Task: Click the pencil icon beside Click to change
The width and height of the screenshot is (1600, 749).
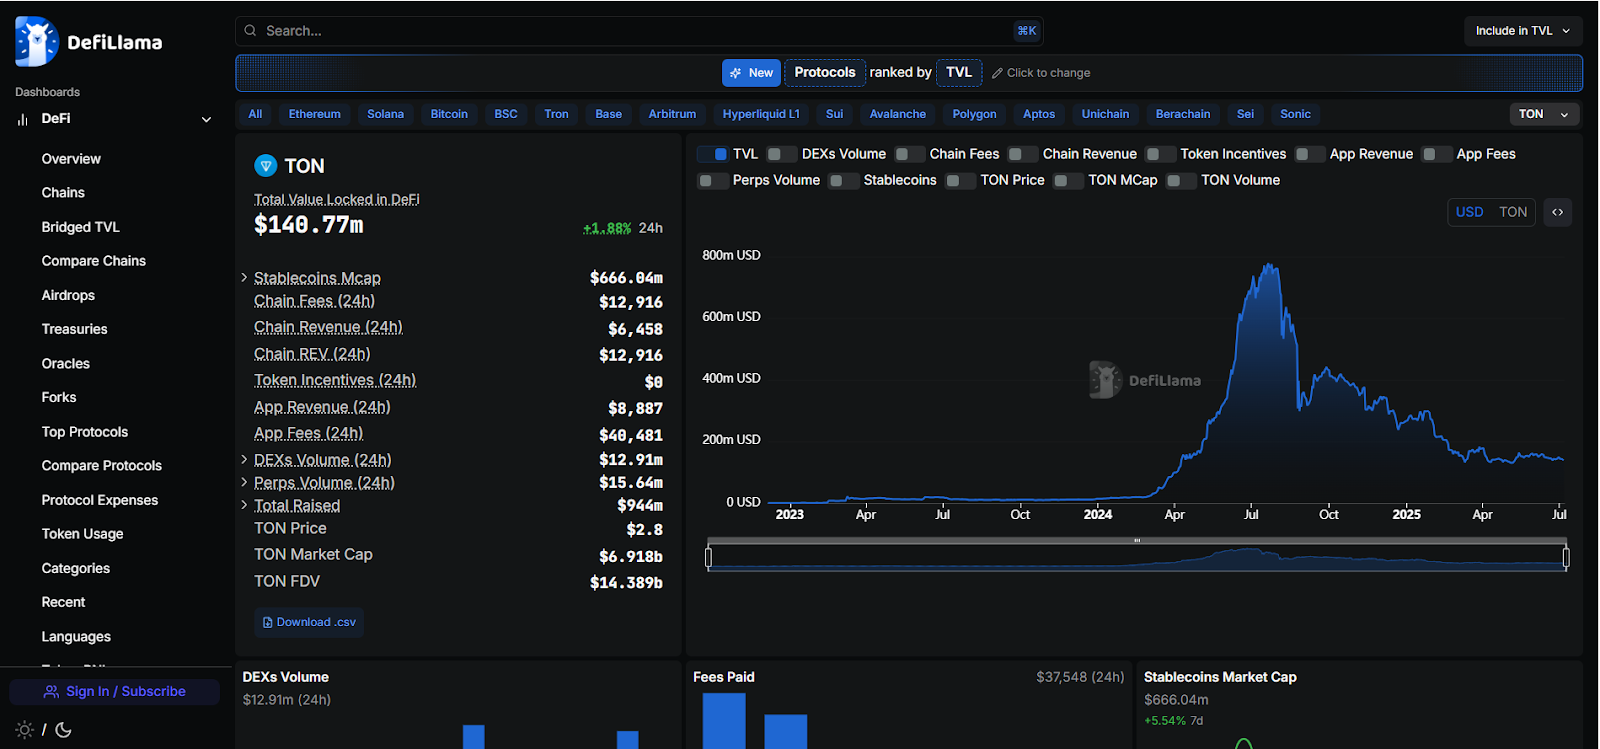Action: coord(997,73)
